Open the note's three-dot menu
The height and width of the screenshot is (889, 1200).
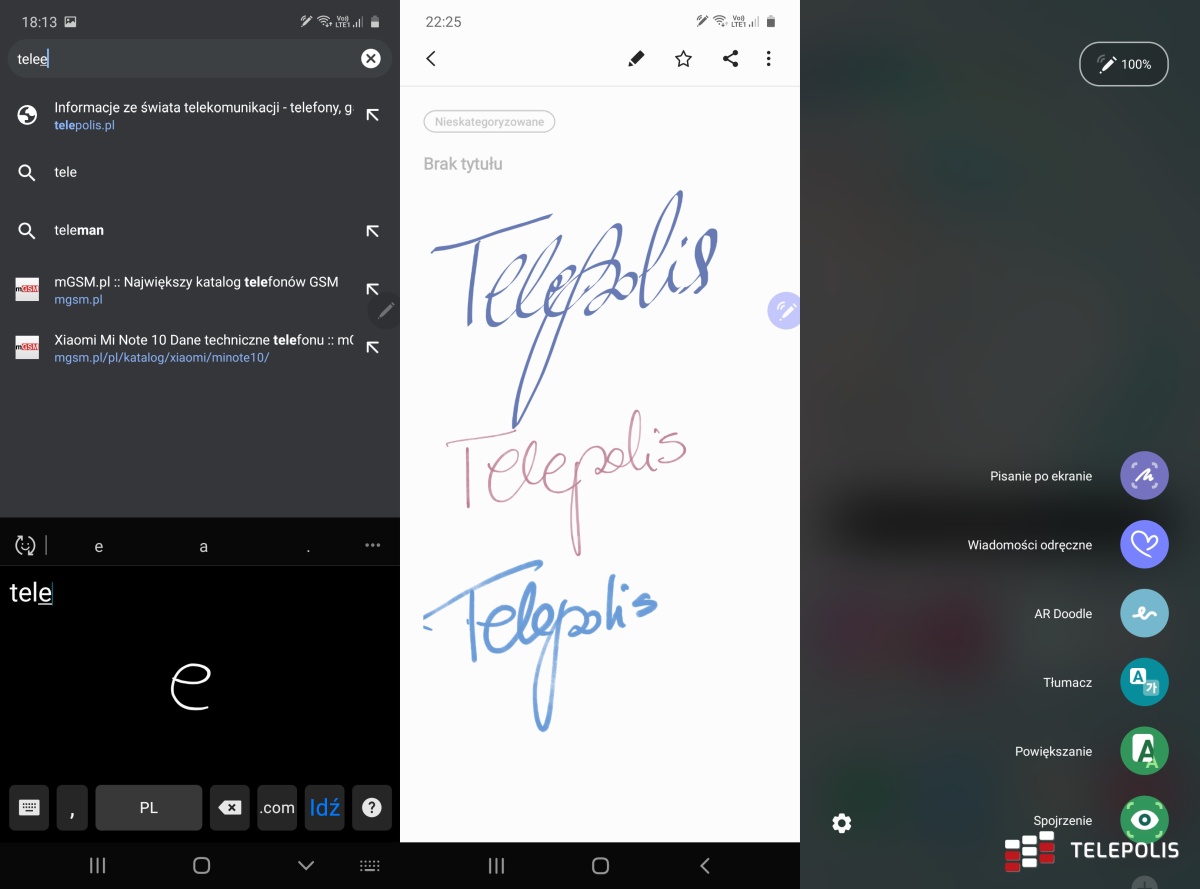tap(768, 59)
